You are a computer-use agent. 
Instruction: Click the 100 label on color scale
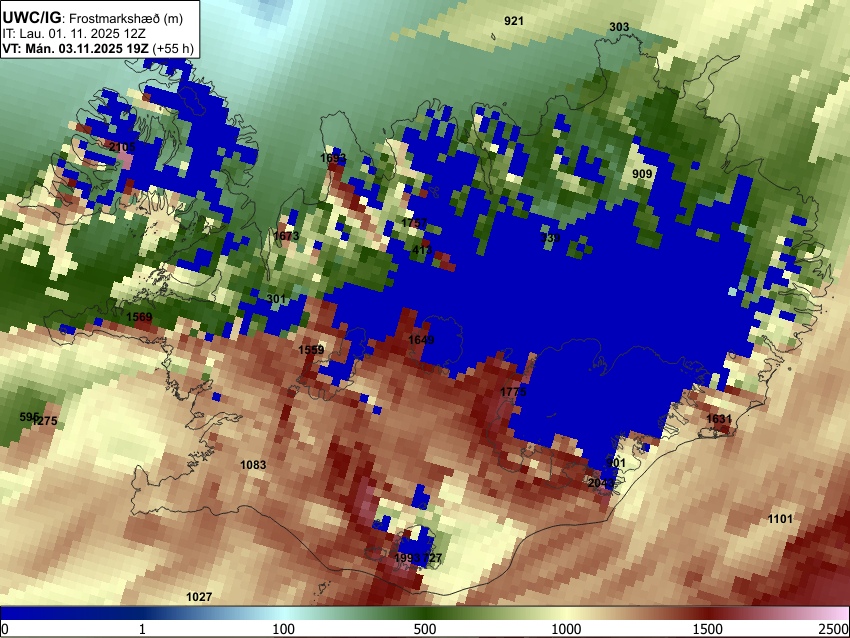tap(283, 629)
